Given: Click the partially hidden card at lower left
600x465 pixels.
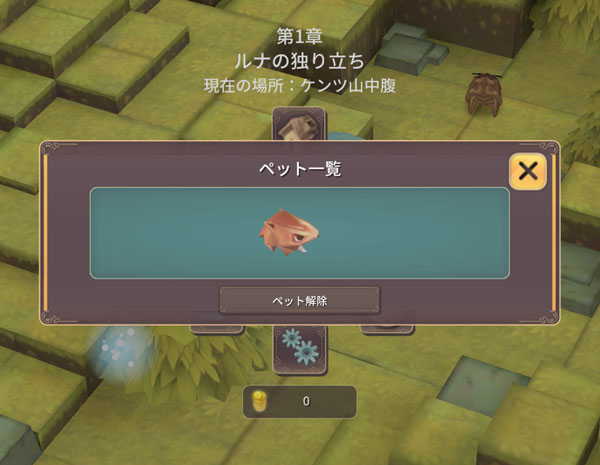Looking at the screenshot, I should pos(217,330).
